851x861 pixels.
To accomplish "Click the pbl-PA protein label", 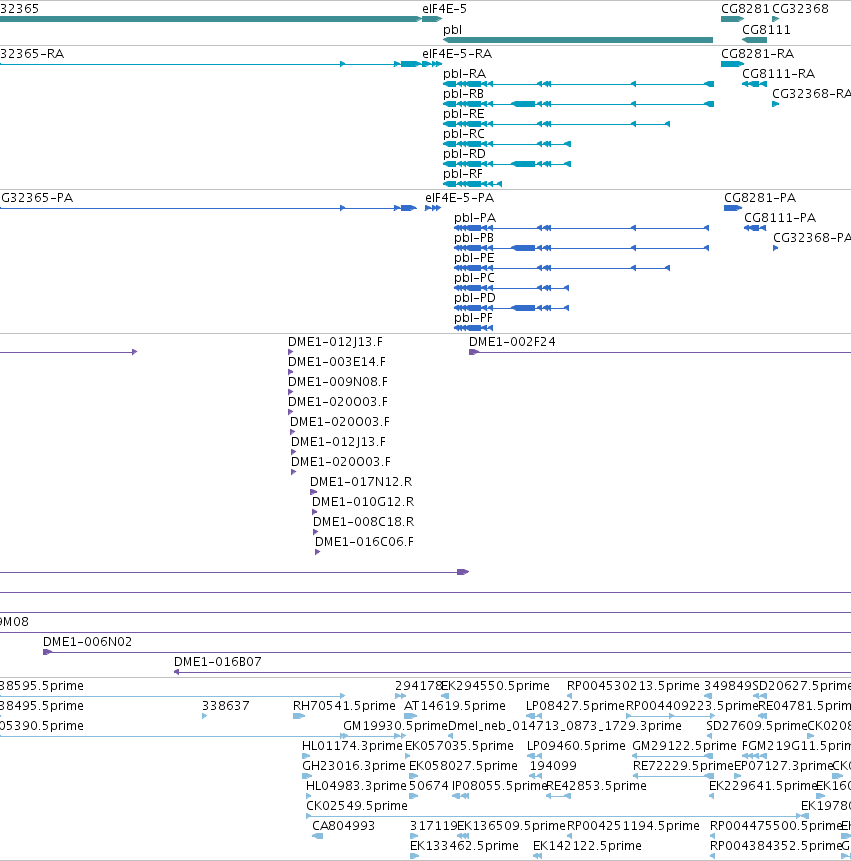I will pos(474,218).
